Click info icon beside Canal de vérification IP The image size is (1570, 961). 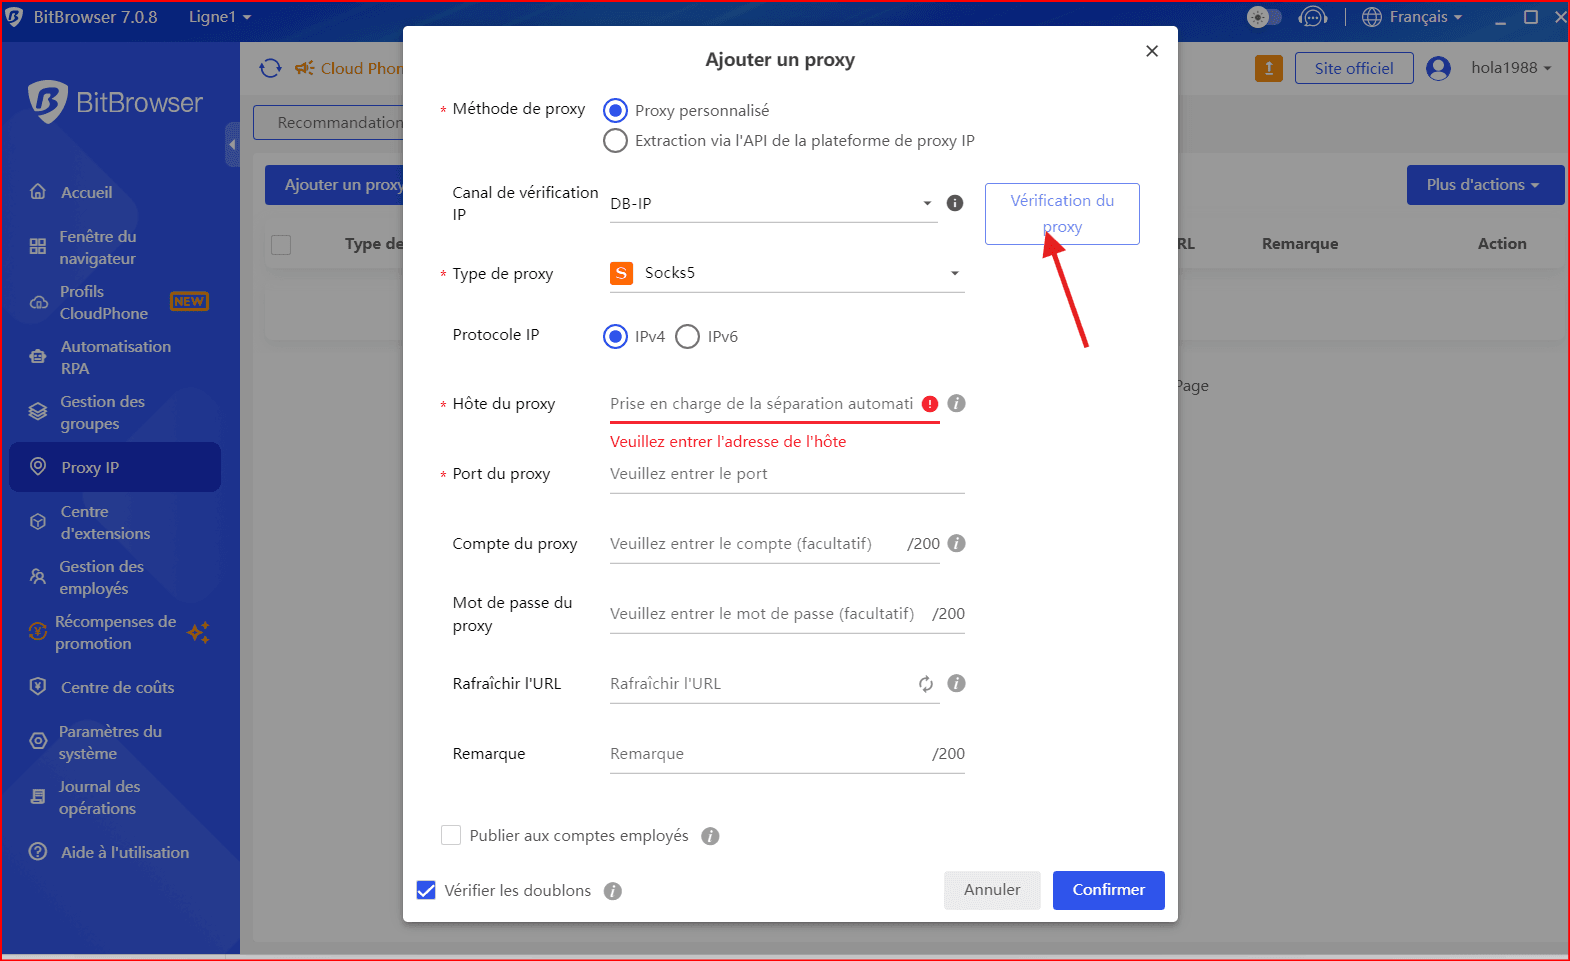click(955, 203)
